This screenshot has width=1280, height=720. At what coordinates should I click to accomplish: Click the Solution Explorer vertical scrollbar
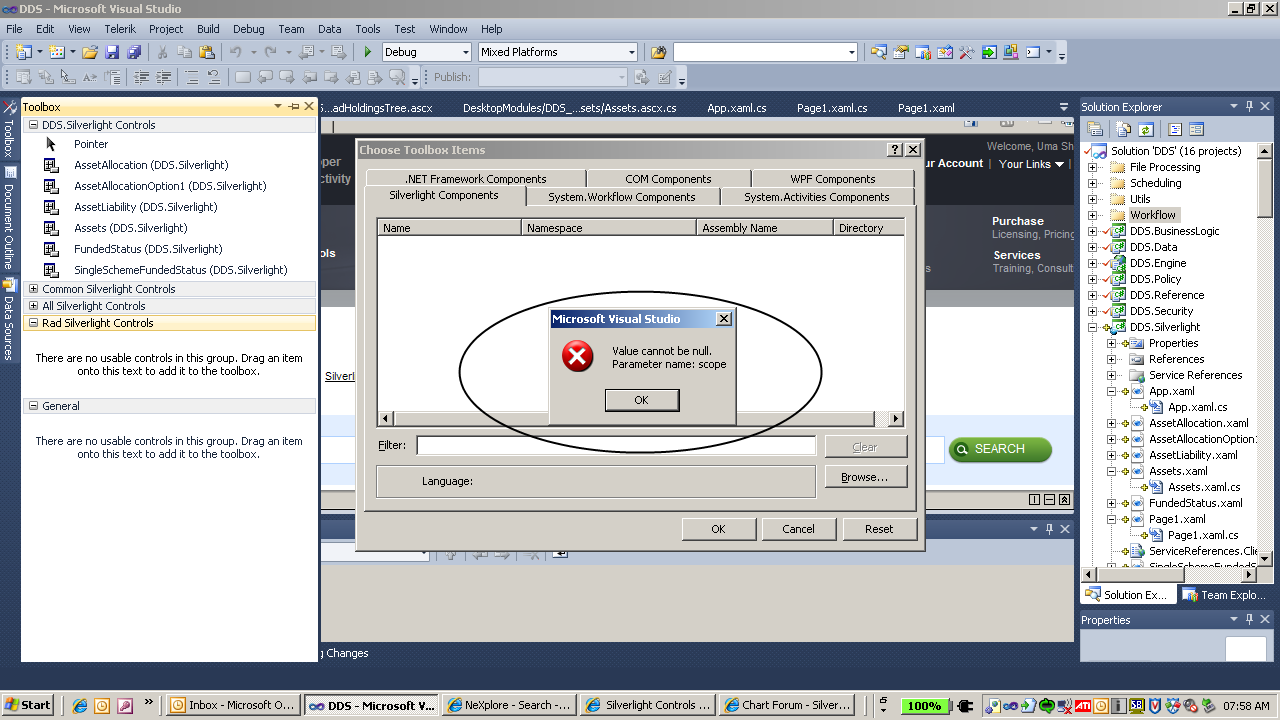[x=1265, y=356]
